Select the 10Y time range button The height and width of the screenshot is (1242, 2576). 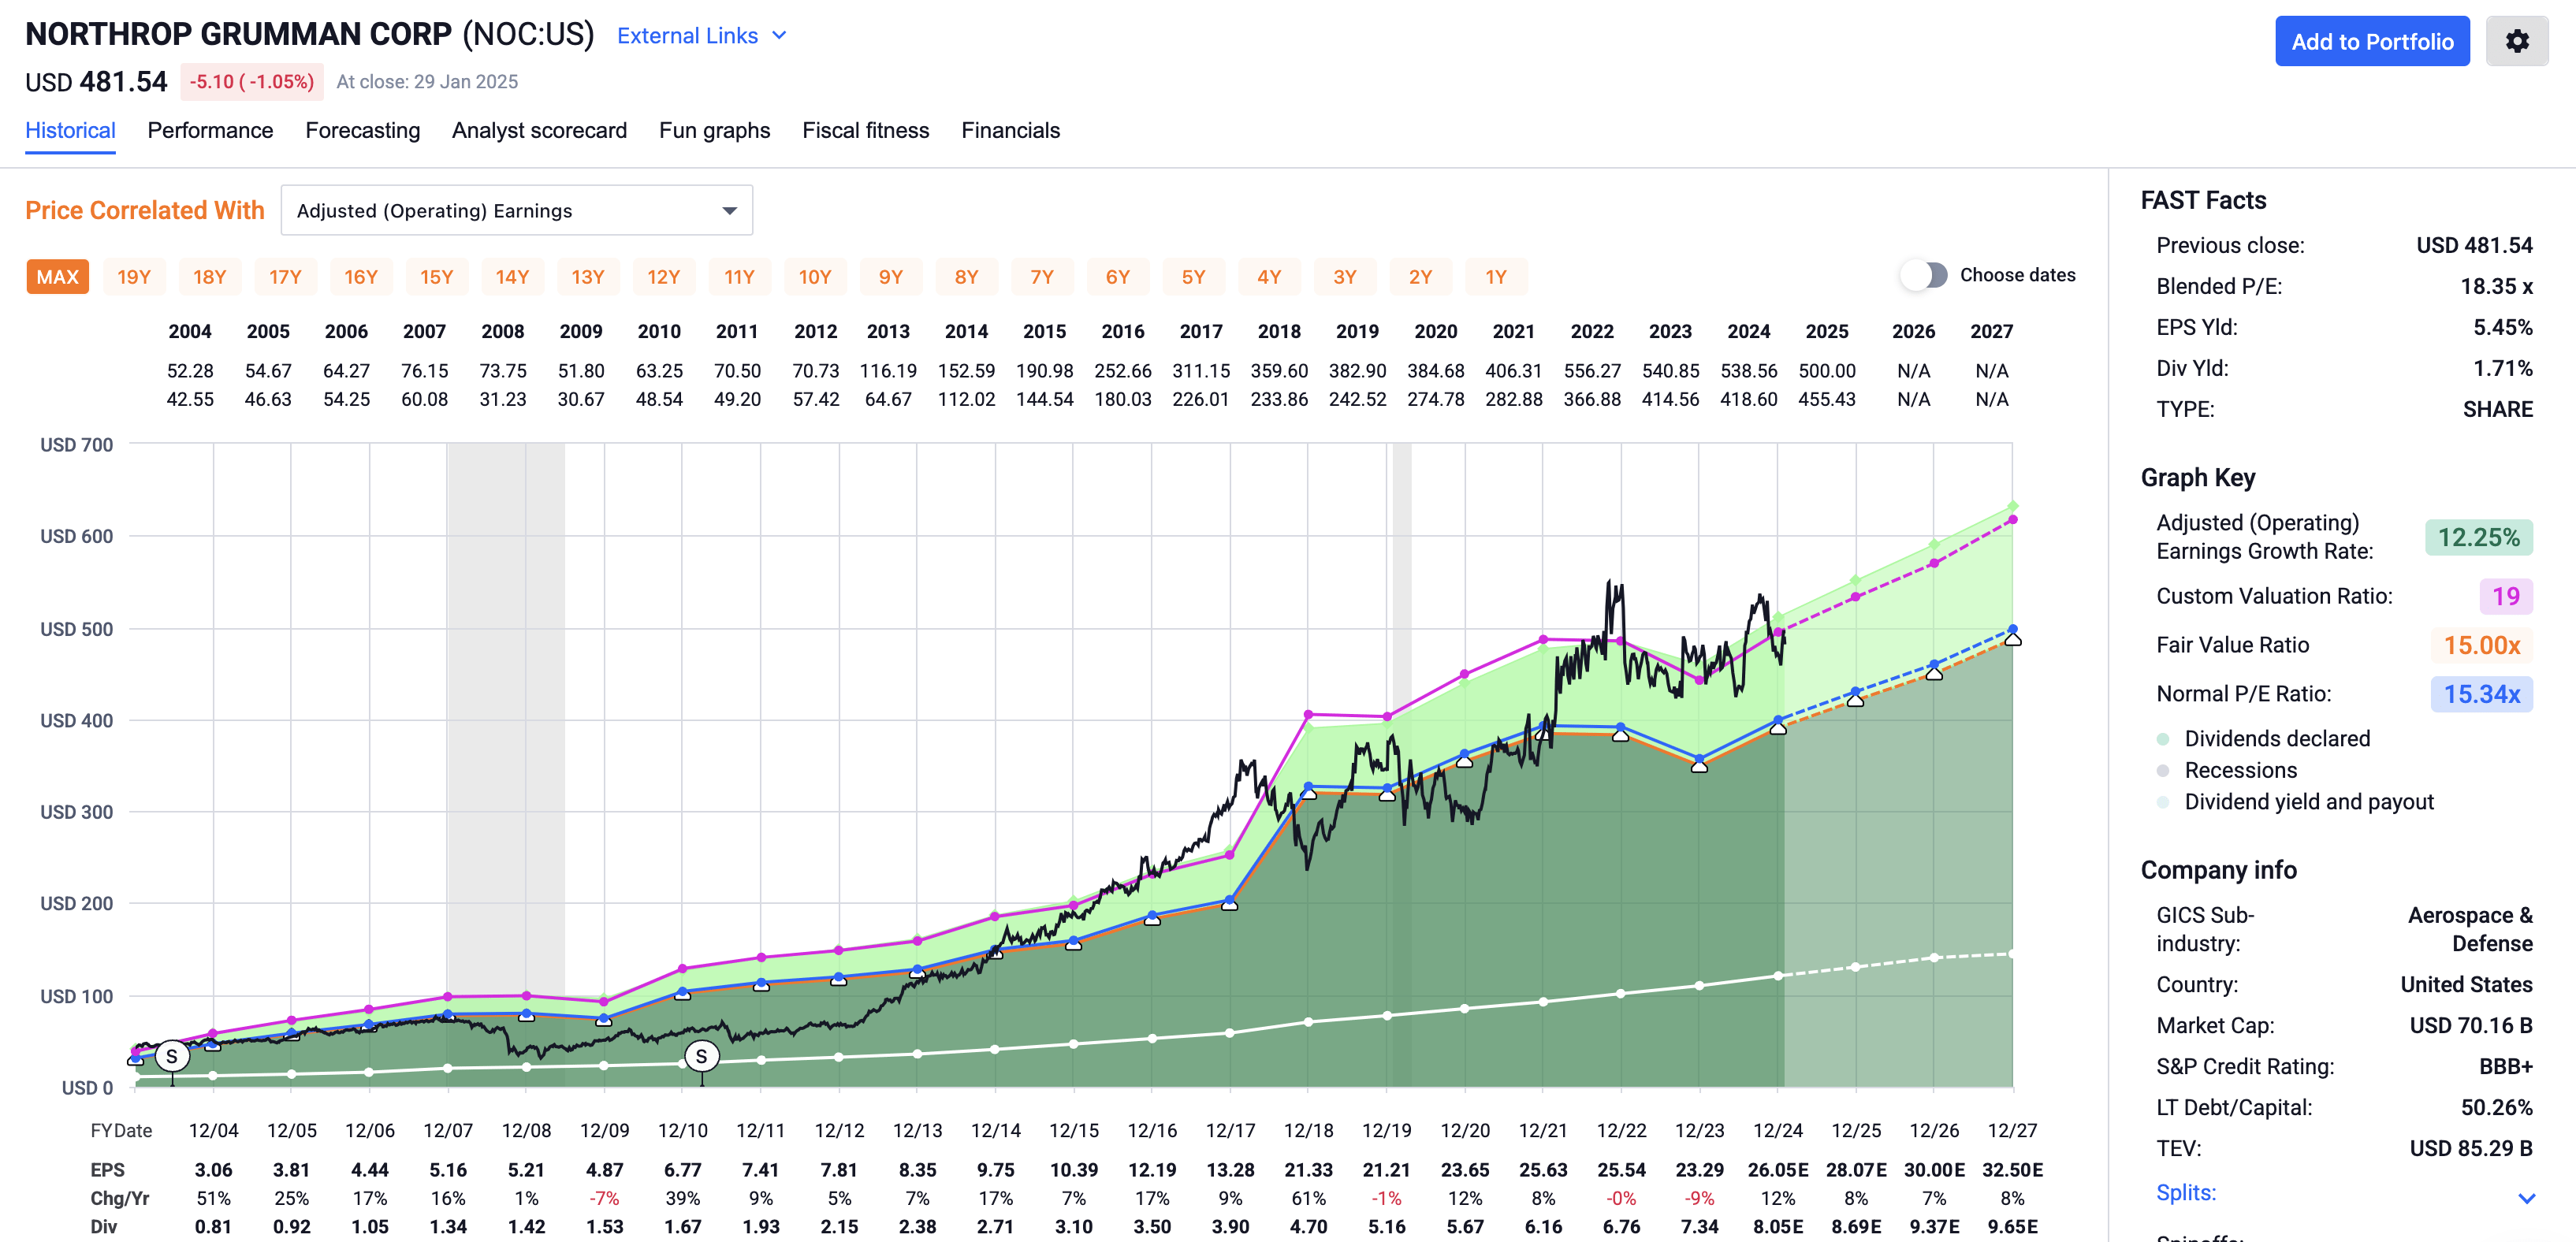click(815, 276)
